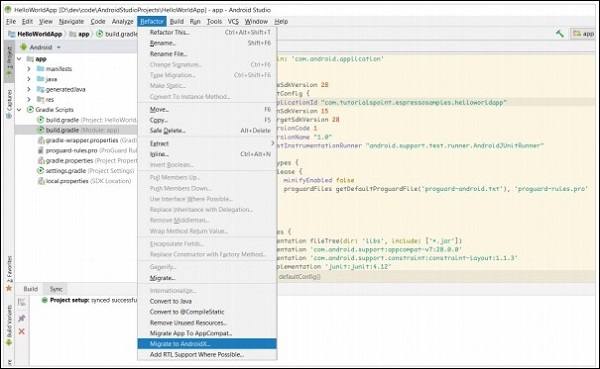The image size is (600, 369).
Task: Choose Copy... from Refactor menu
Action: coord(207,120)
